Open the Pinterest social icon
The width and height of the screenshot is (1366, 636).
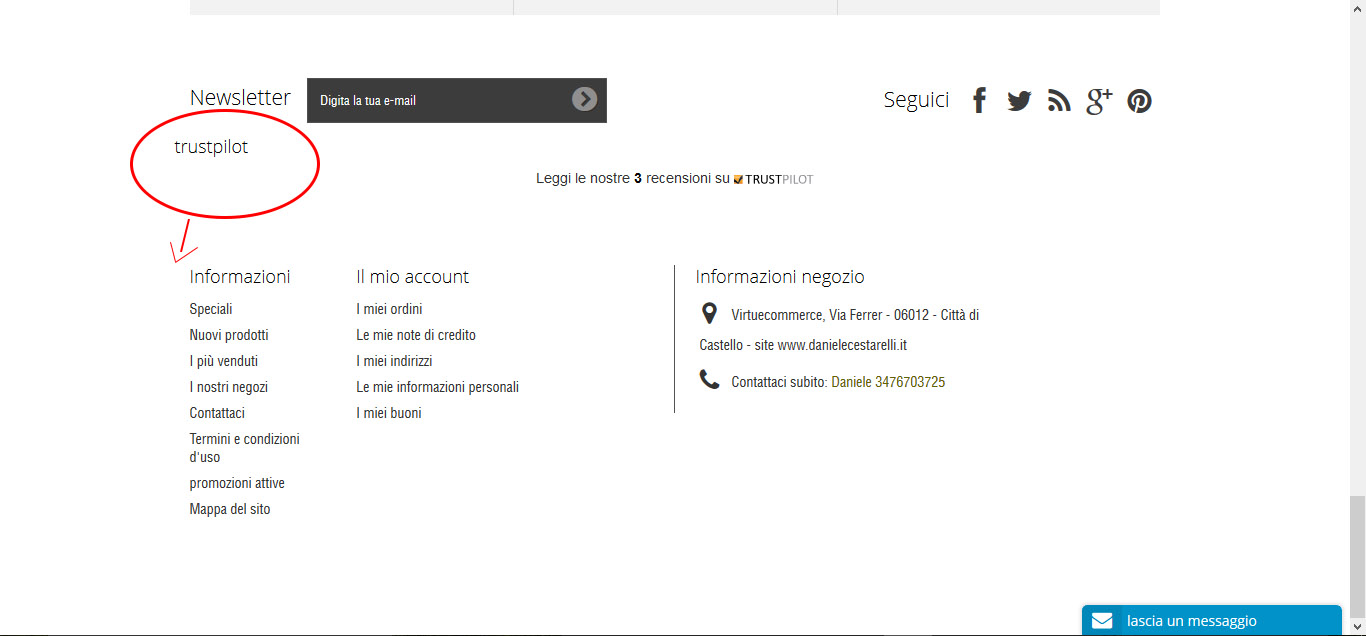(x=1139, y=100)
